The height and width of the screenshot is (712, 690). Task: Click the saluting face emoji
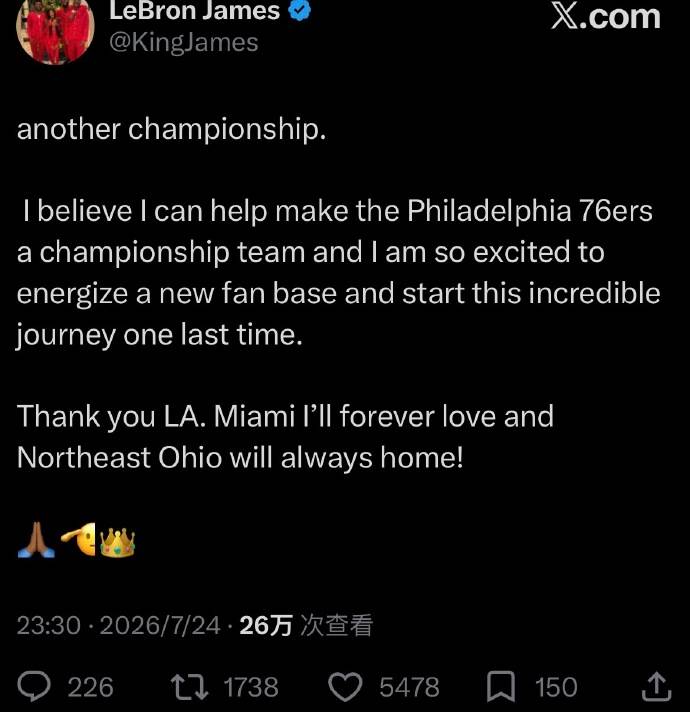[79, 539]
